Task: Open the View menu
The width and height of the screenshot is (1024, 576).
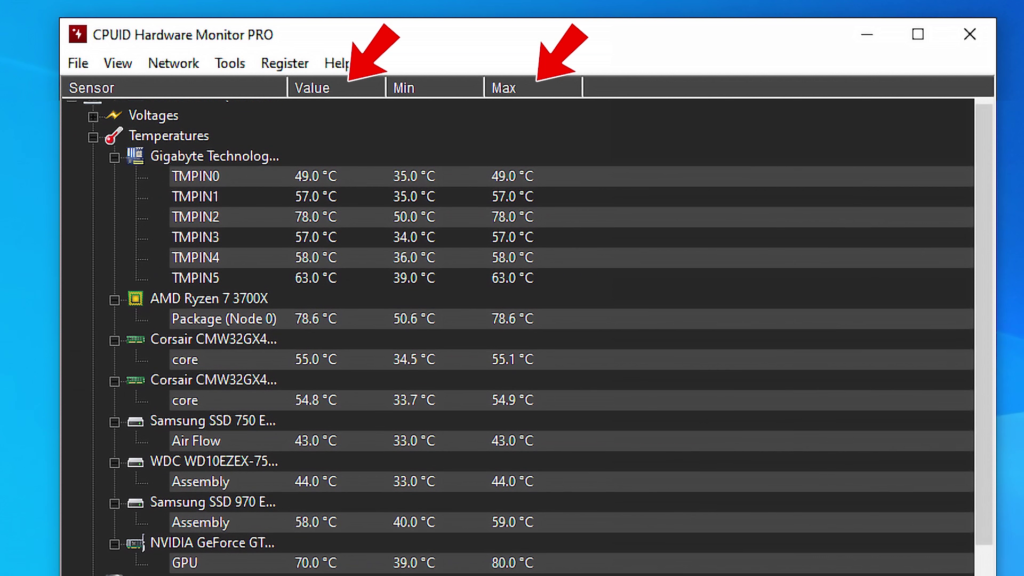Action: [x=118, y=63]
